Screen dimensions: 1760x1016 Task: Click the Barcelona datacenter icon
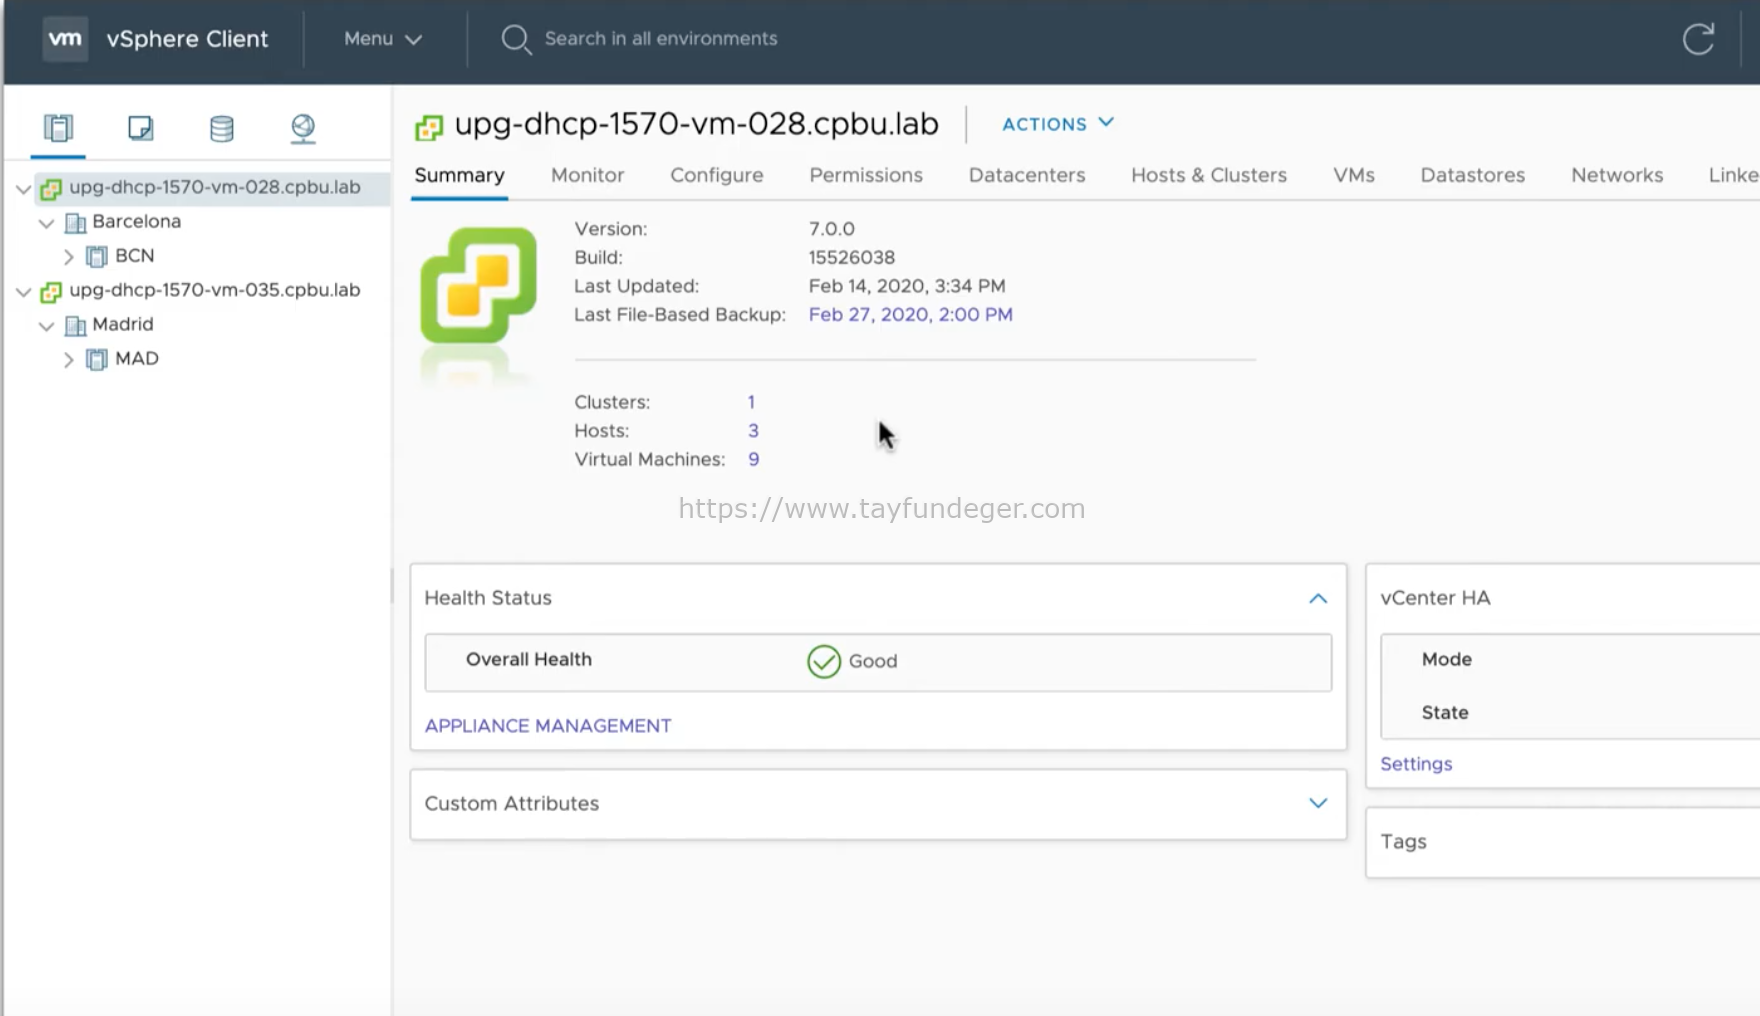point(75,222)
